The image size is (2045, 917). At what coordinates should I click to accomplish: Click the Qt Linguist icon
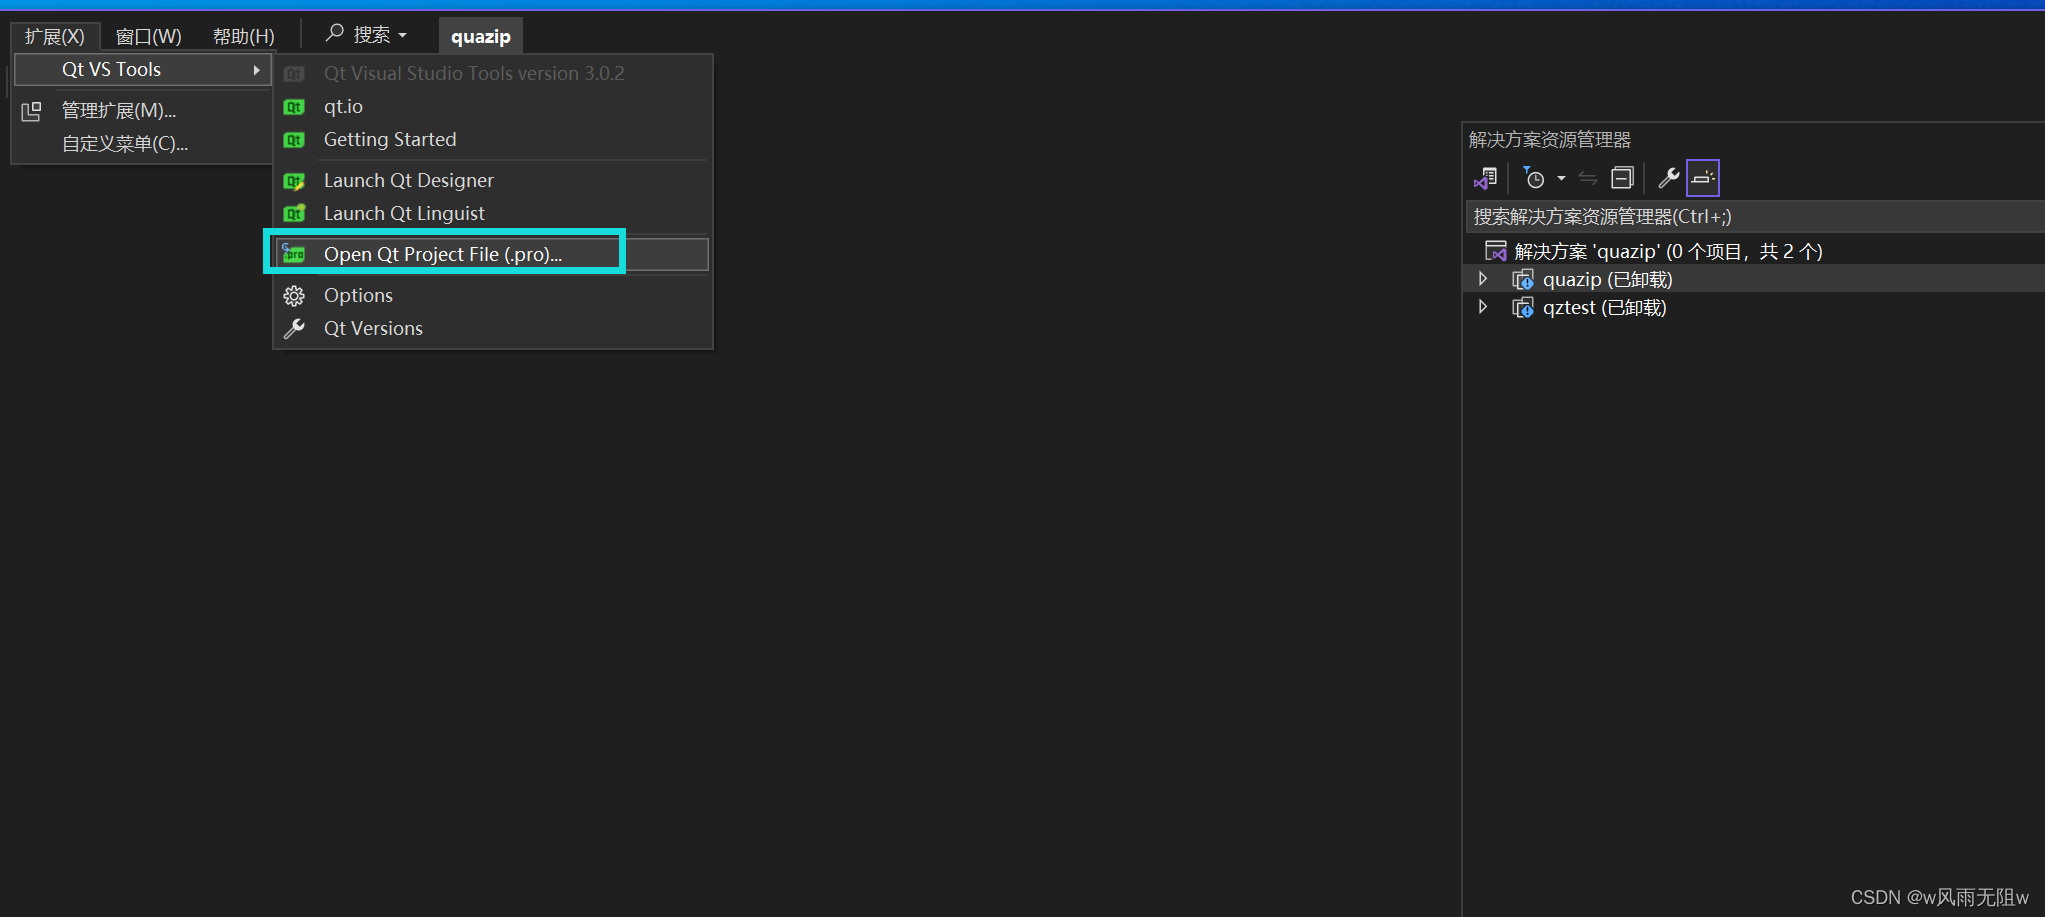point(294,214)
